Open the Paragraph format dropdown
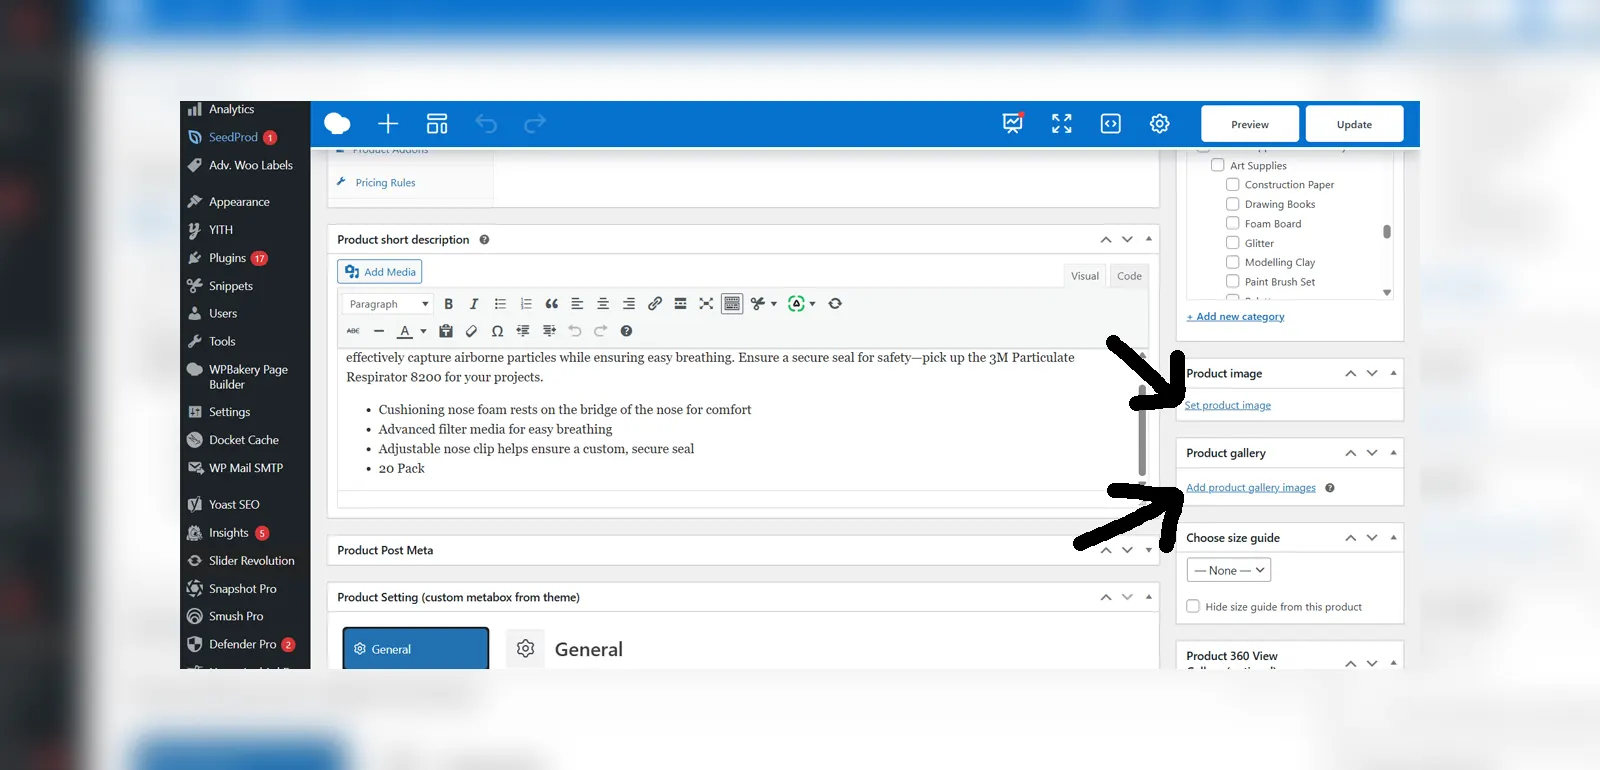Image resolution: width=1600 pixels, height=770 pixels. (388, 304)
